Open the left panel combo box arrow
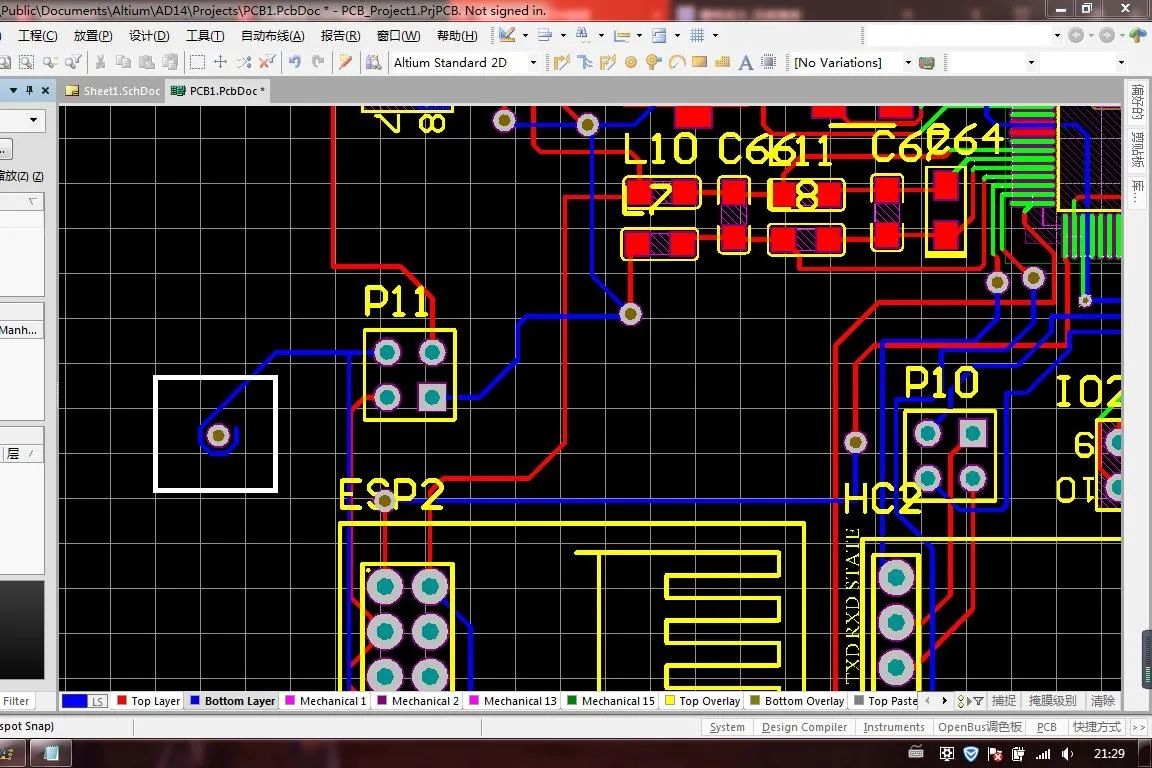This screenshot has height=768, width=1152. click(33, 120)
